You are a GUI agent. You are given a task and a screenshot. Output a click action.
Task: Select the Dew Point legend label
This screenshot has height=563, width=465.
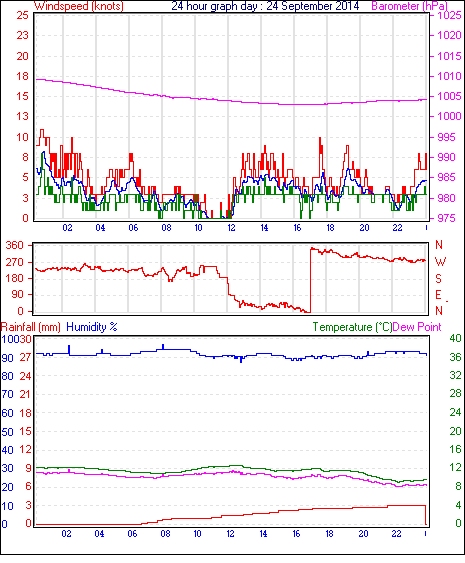pos(417,327)
